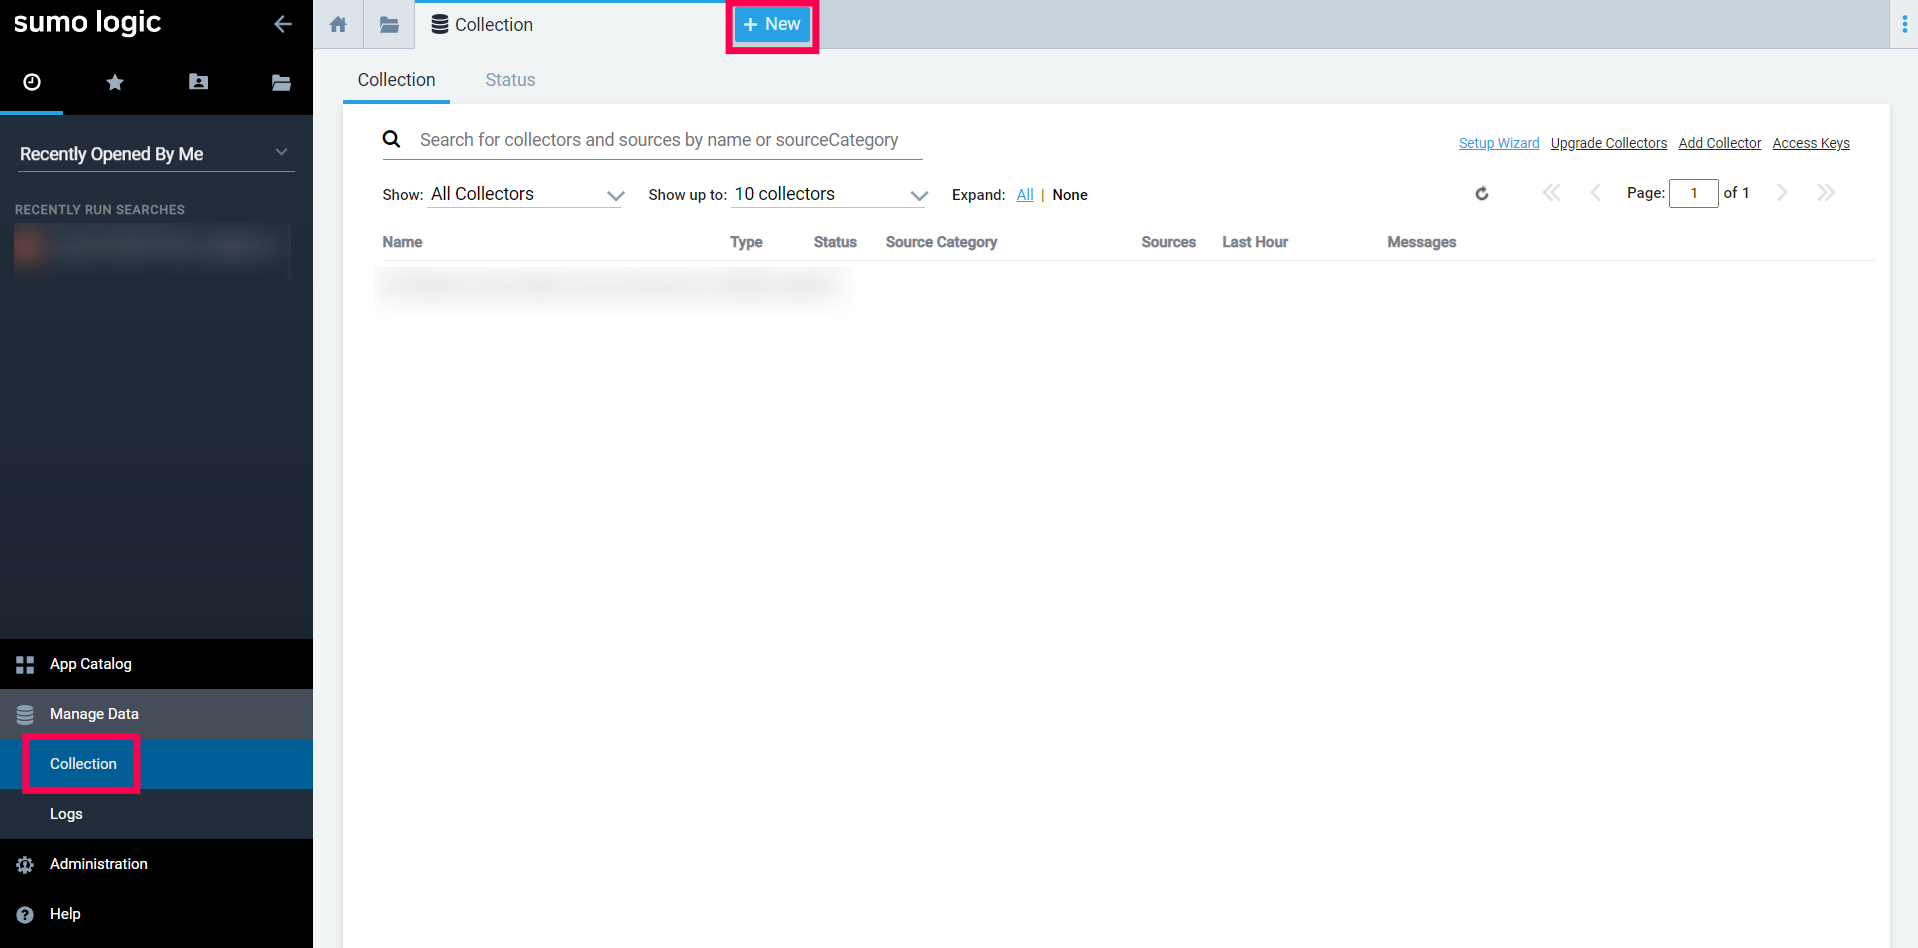Select Logs under Manage Data
1918x948 pixels.
(156, 814)
